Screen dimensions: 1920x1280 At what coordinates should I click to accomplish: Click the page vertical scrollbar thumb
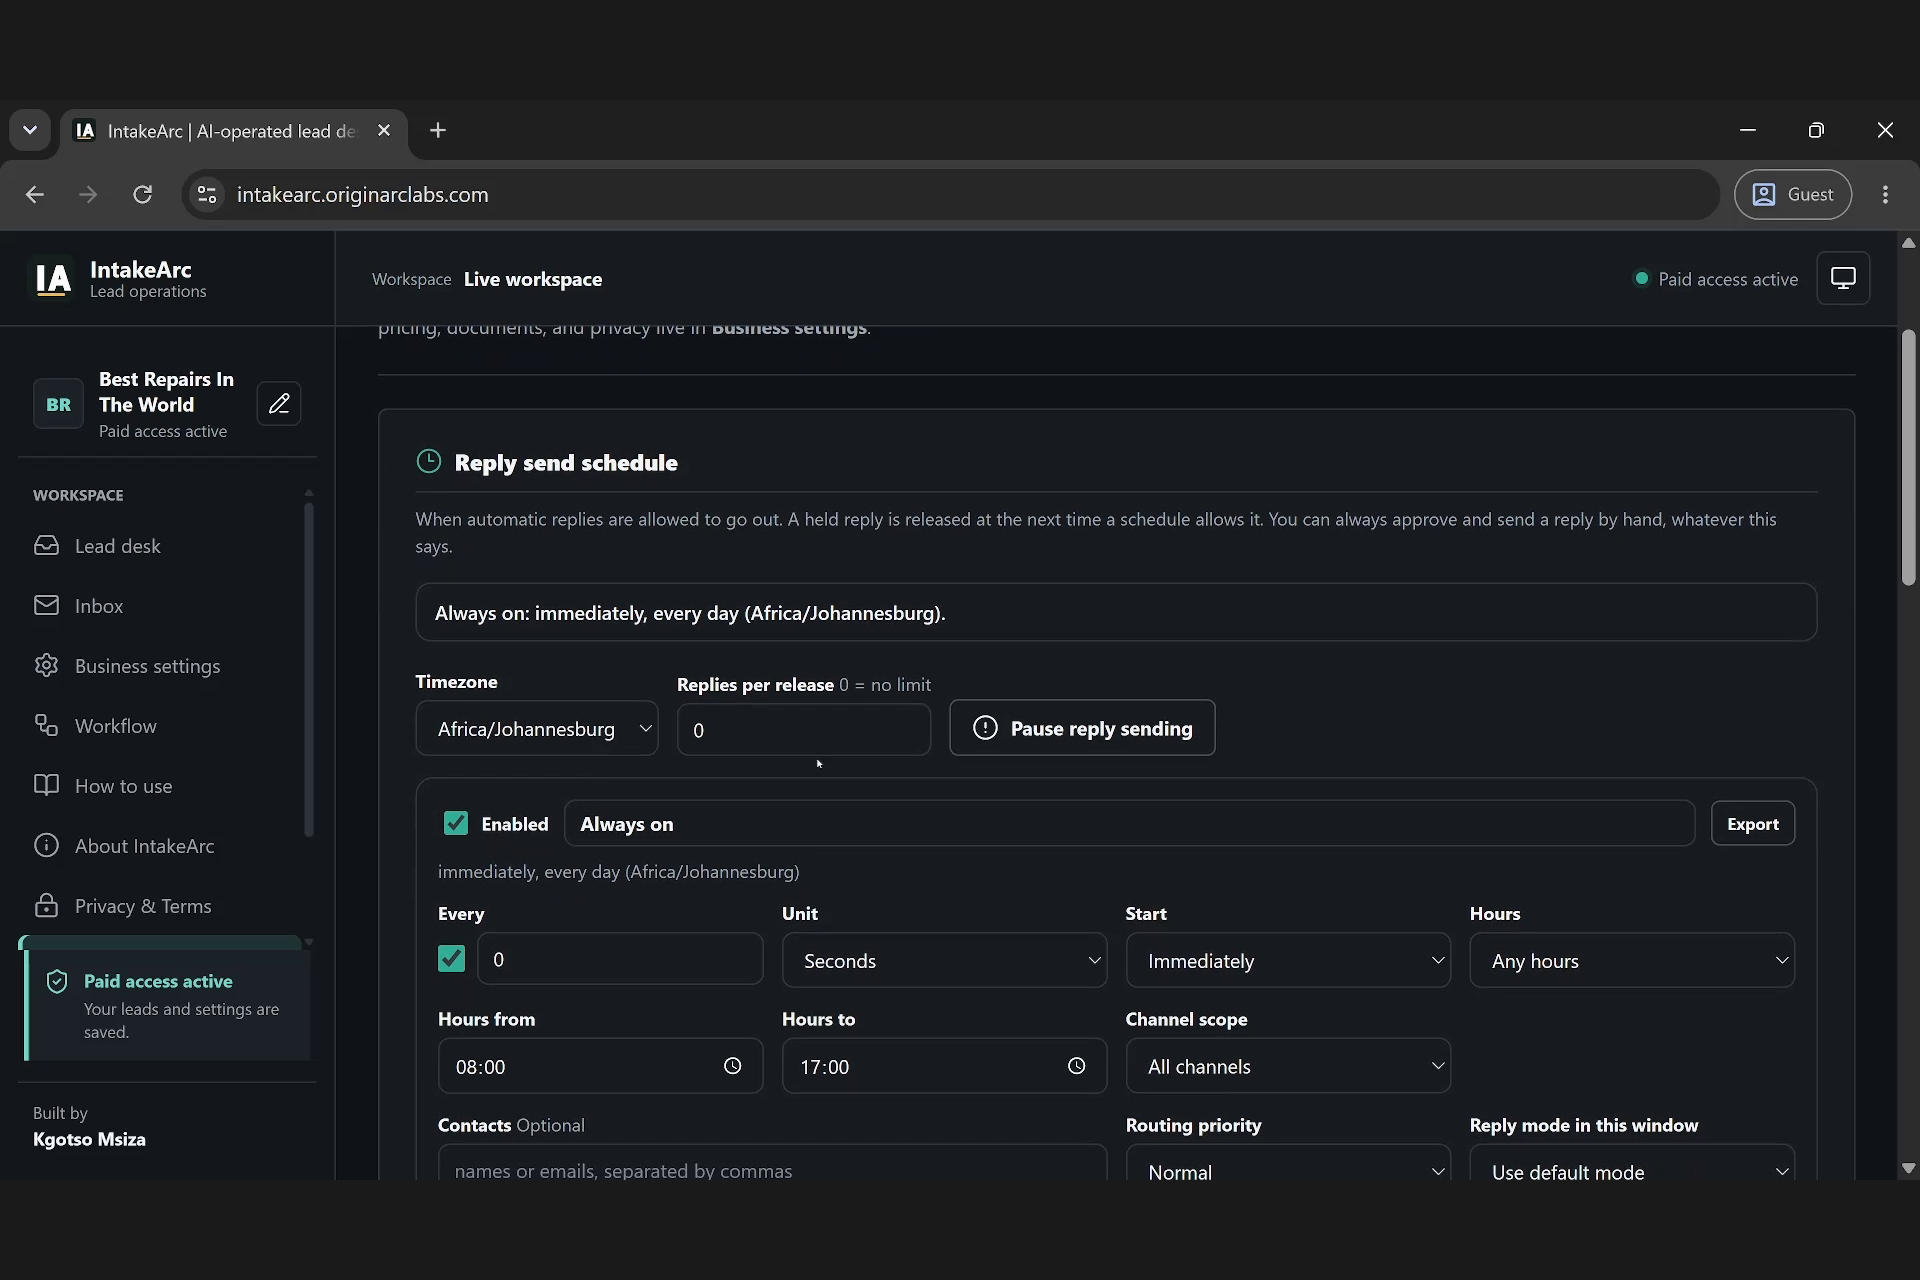(1908, 457)
